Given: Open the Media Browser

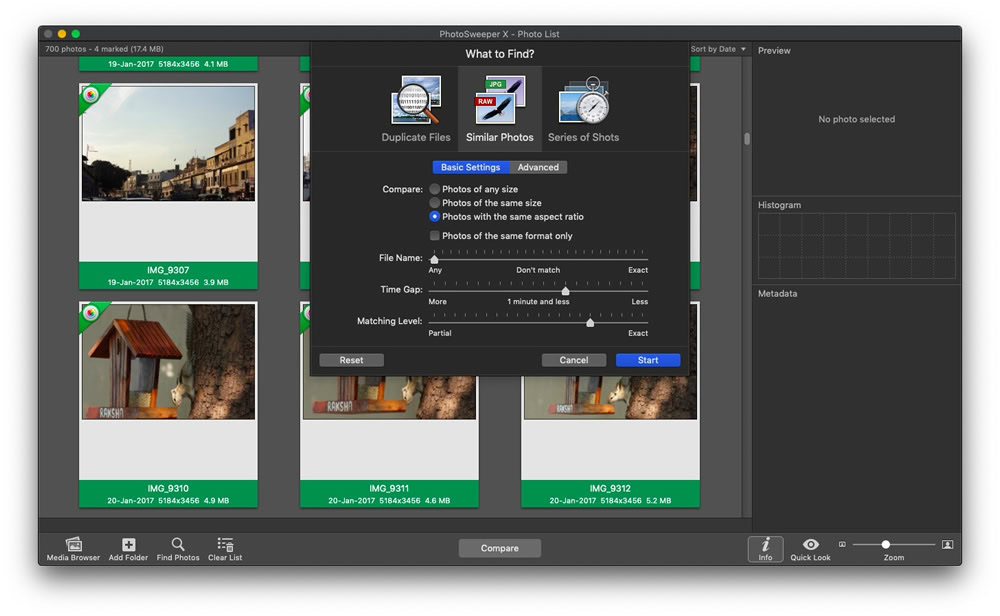Looking at the screenshot, I should [73, 548].
